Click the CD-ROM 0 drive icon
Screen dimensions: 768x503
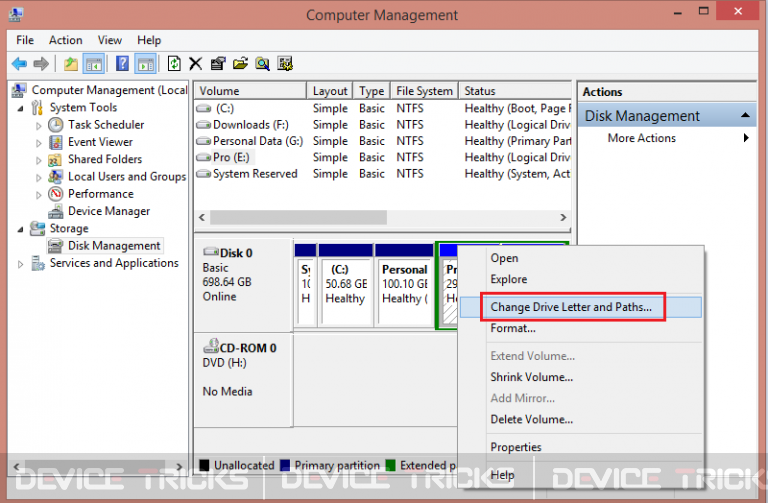click(211, 346)
